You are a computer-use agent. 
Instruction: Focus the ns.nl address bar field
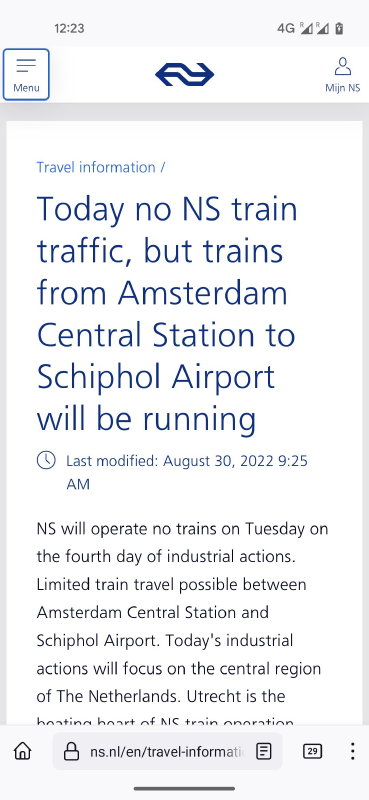coord(167,751)
